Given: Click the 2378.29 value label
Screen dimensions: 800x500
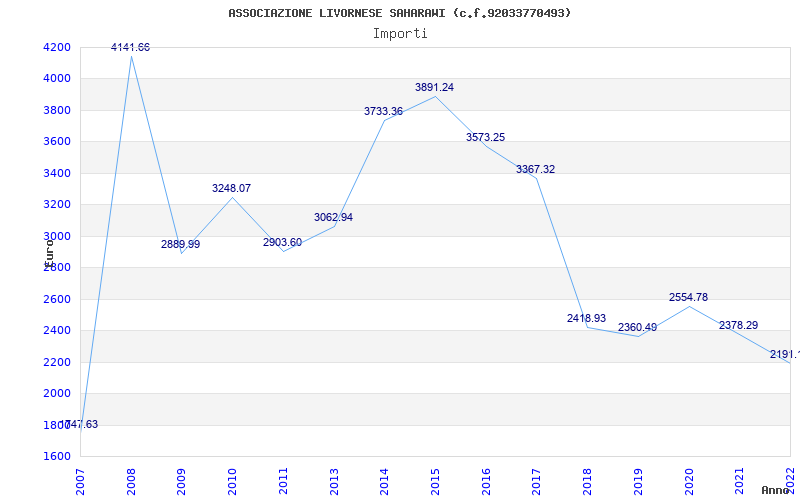Looking at the screenshot, I should click(739, 326).
